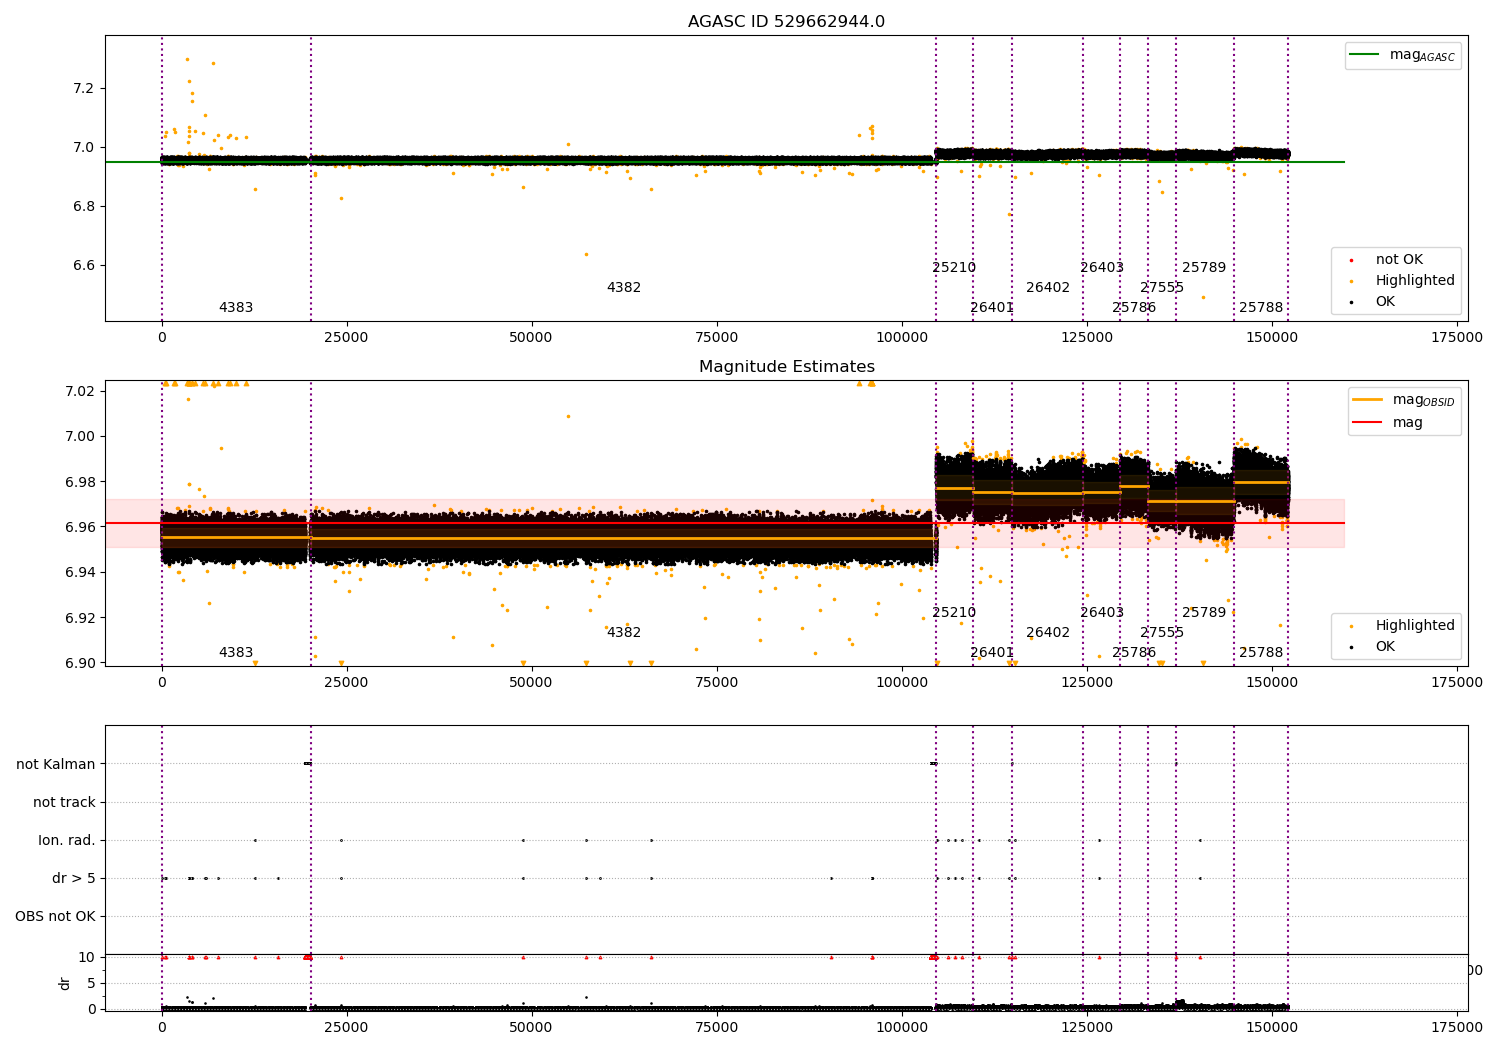This screenshot has width=1500, height=1050.
Task: Click the red 'mag' legend line in middle plot
Action: pyautogui.click(x=1368, y=423)
